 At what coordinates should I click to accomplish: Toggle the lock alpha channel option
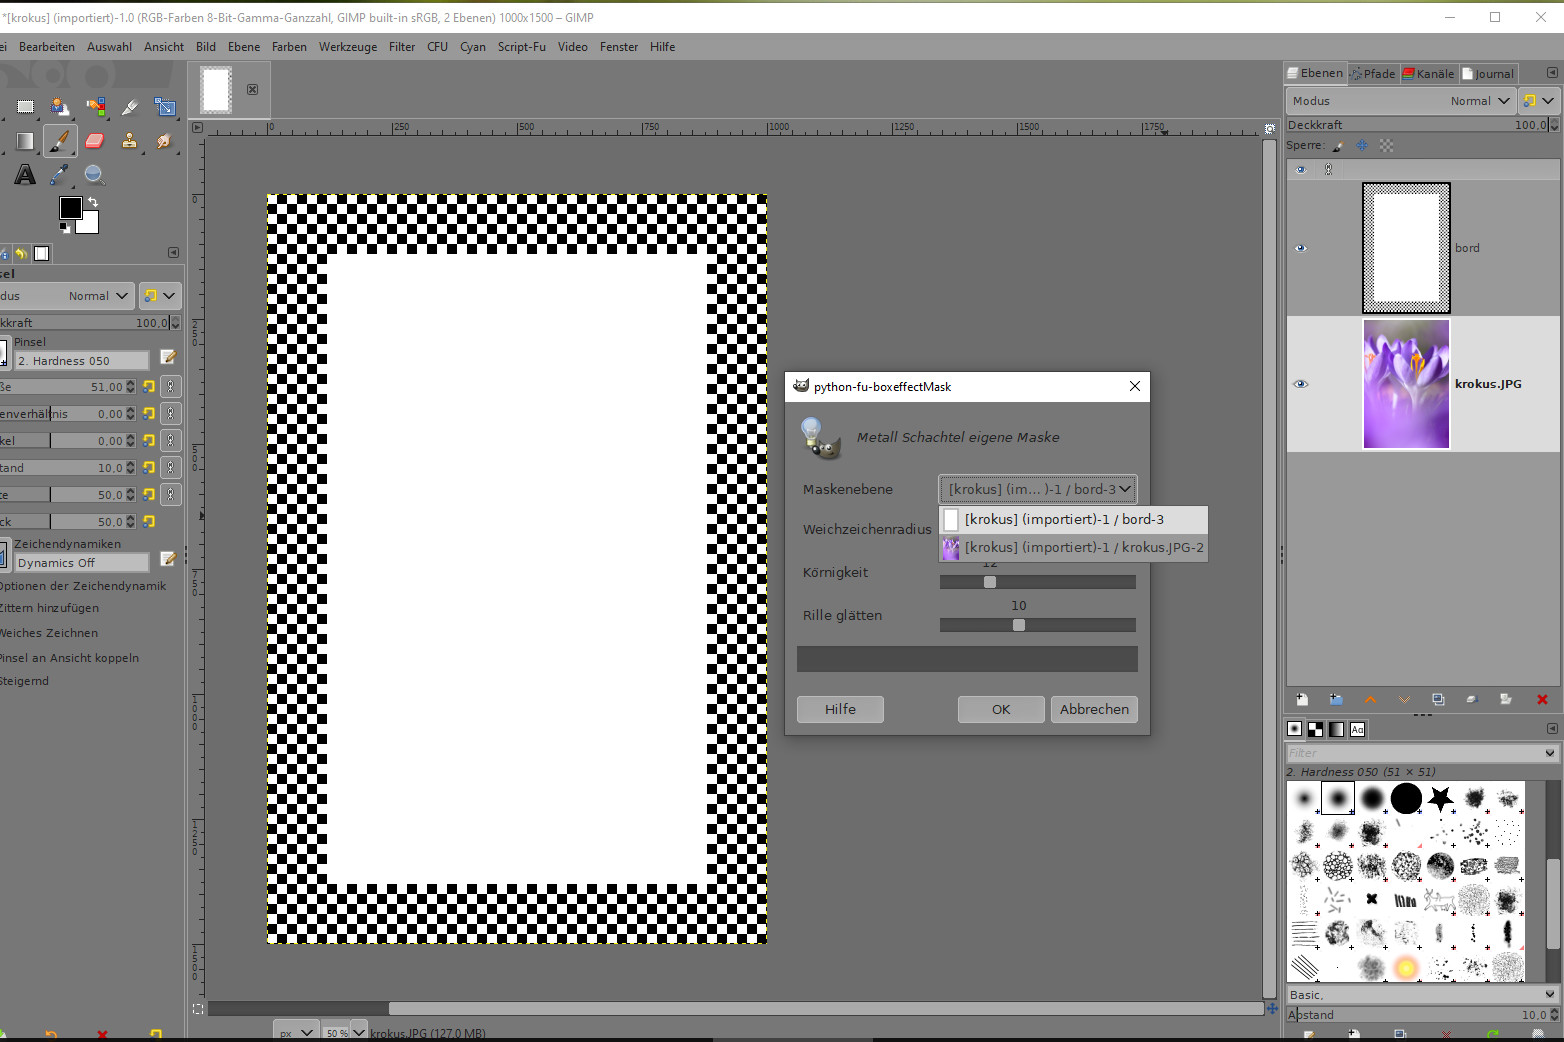point(1386,146)
